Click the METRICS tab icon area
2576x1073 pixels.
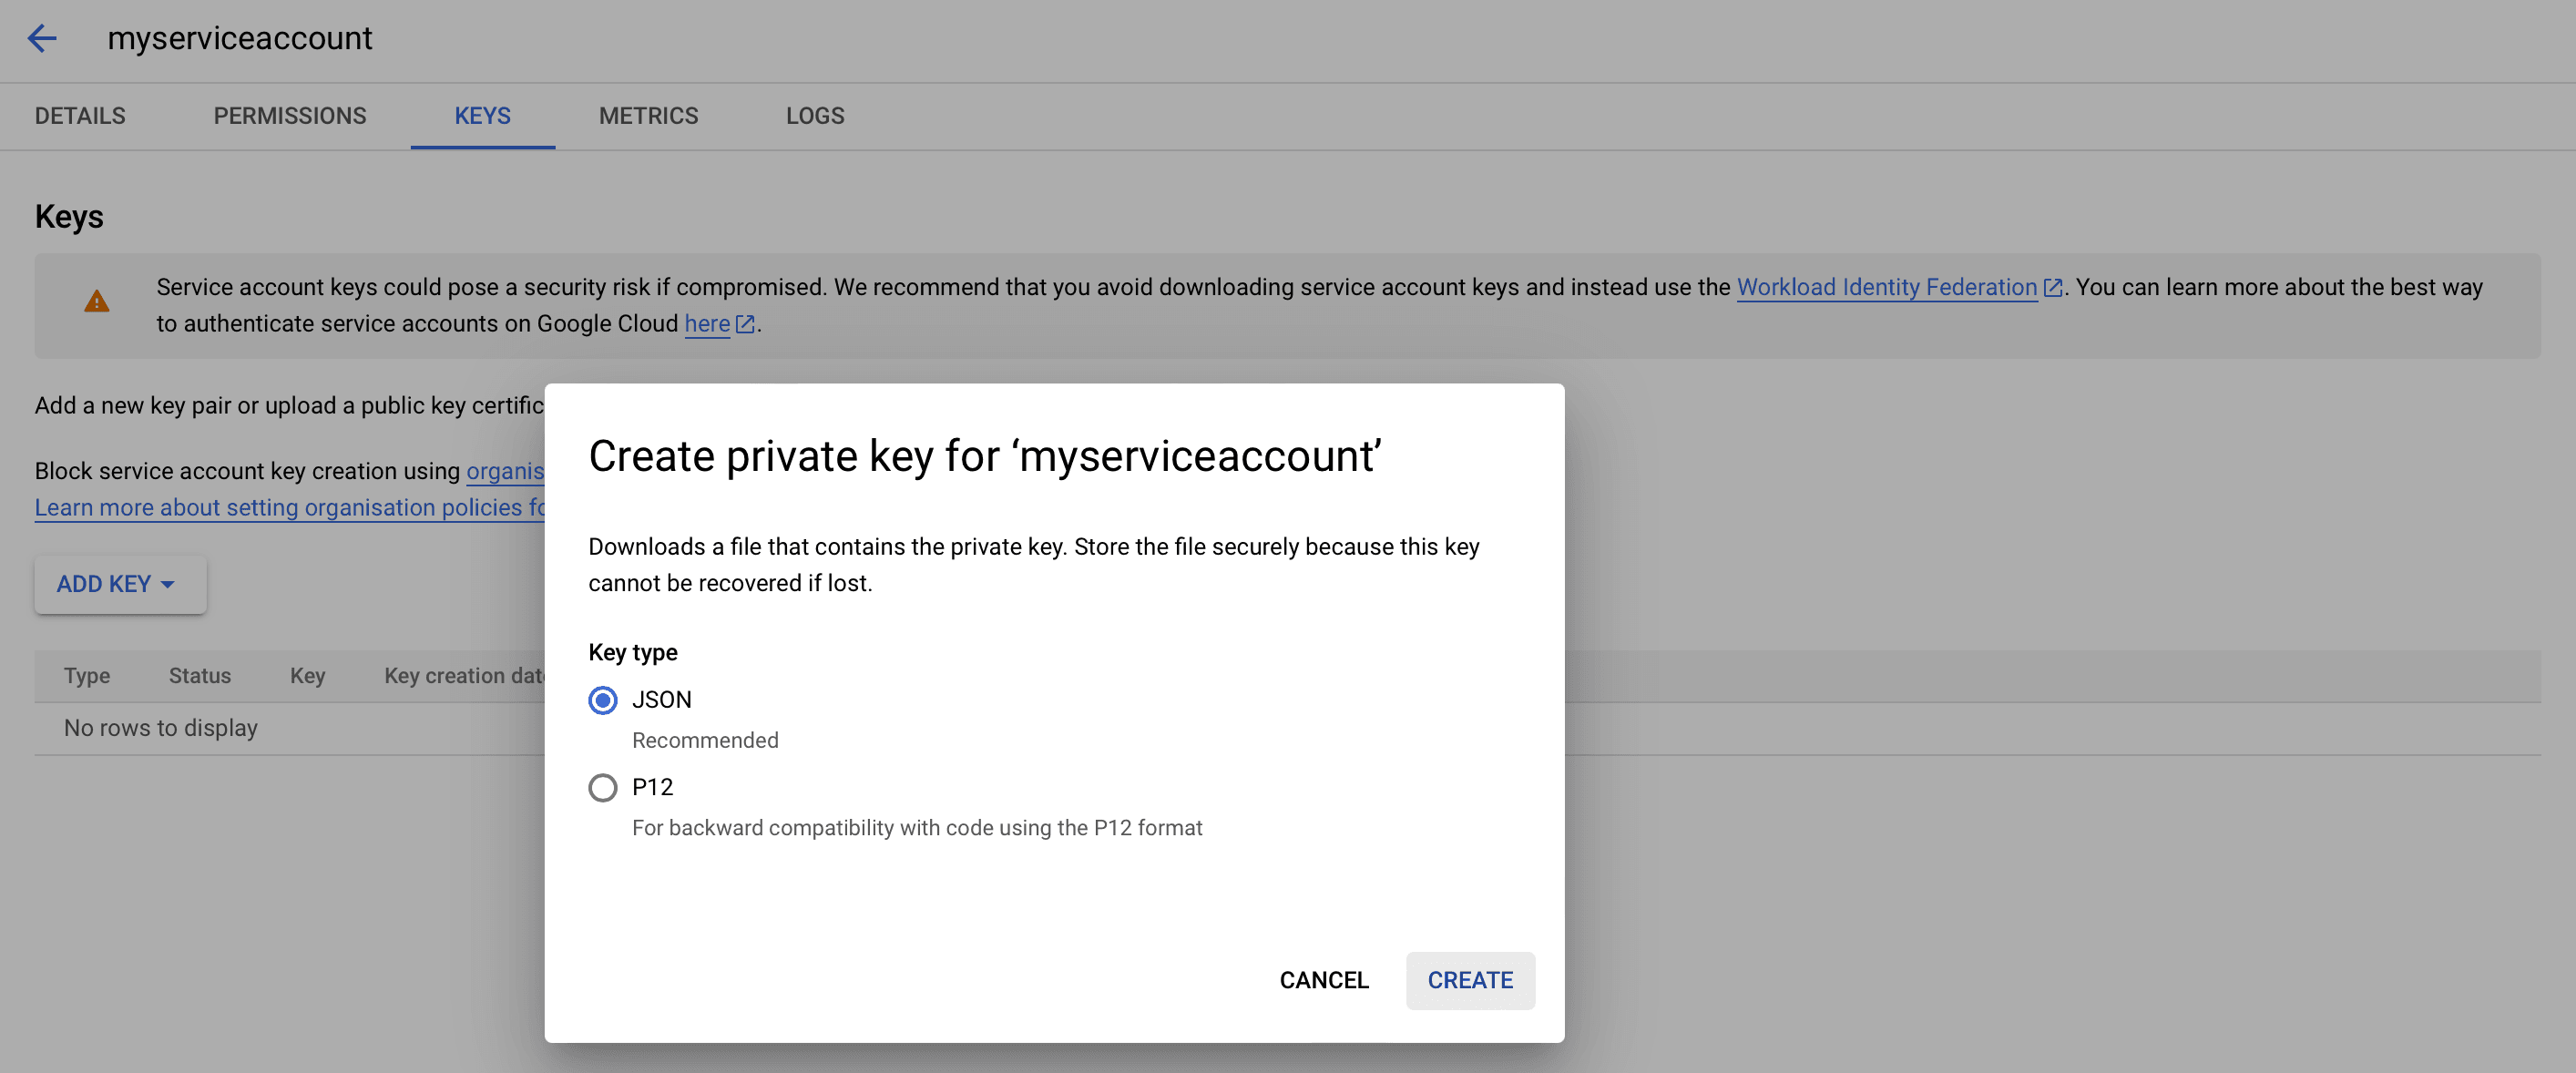[x=649, y=115]
